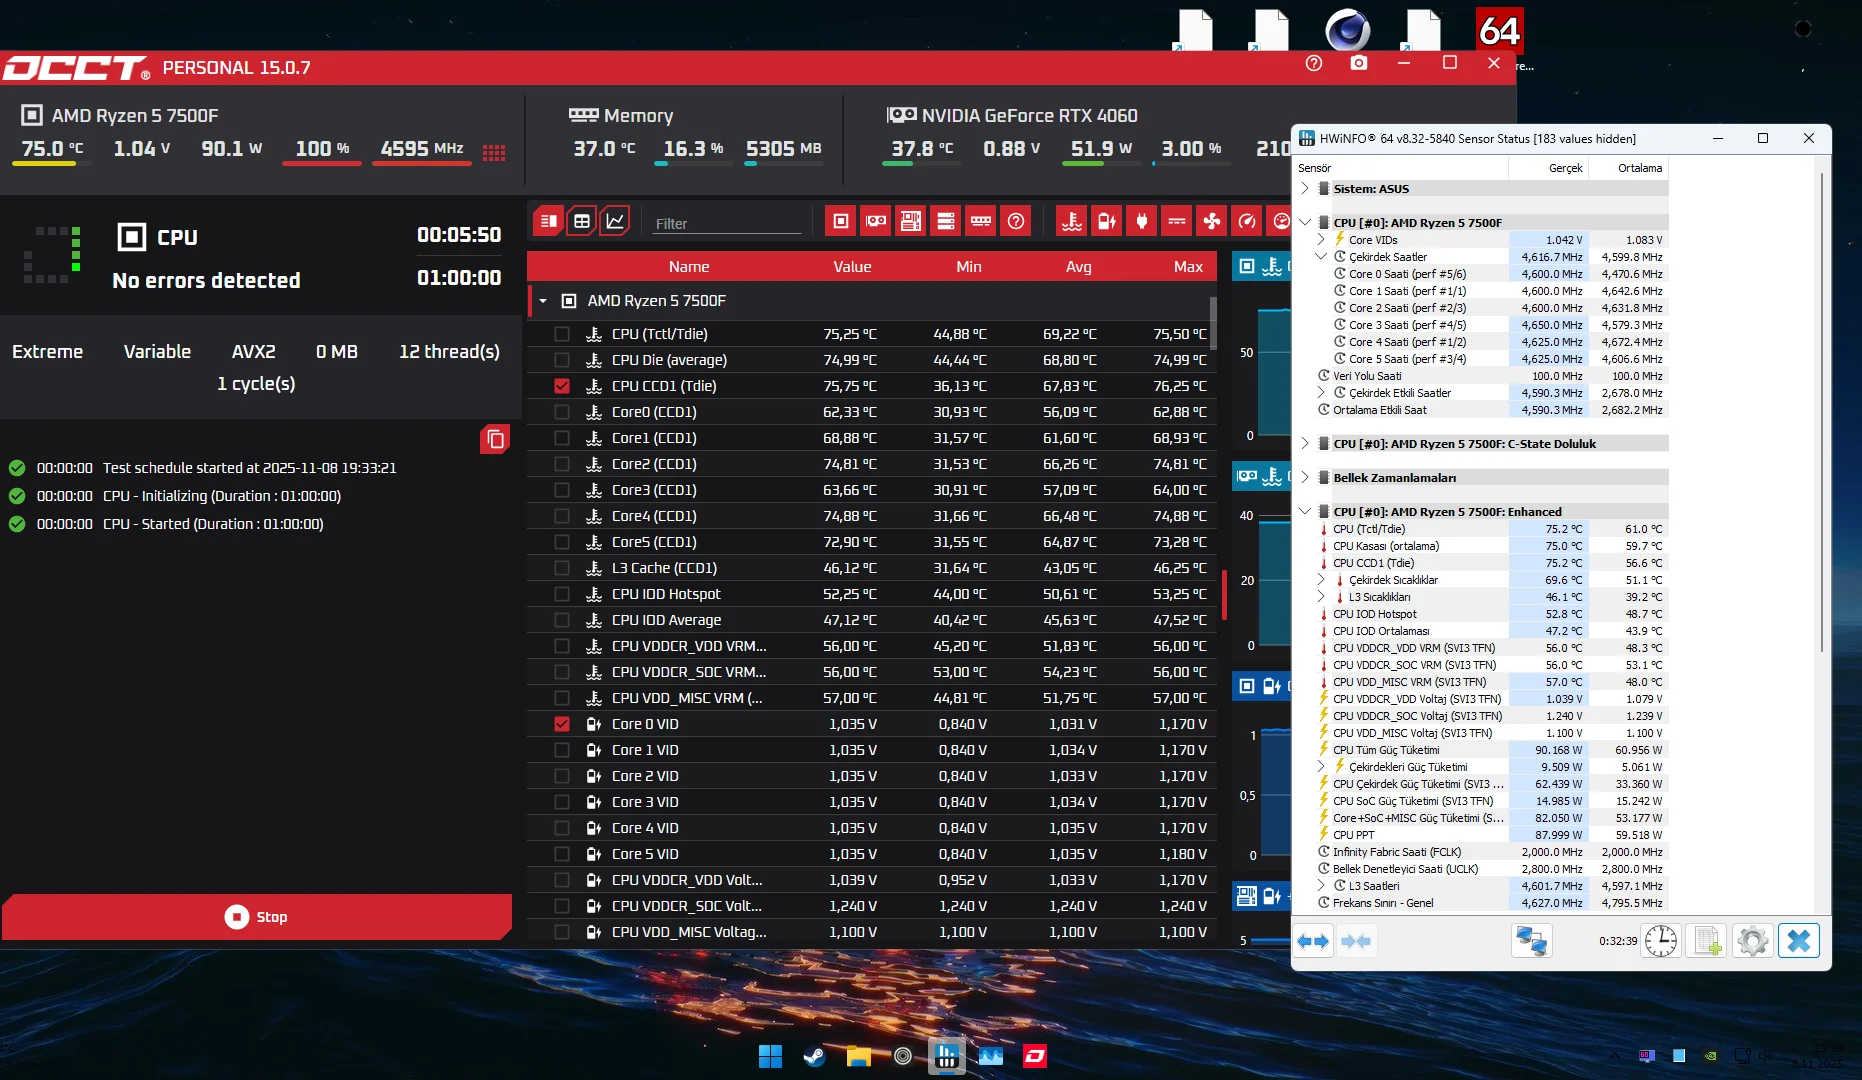
Task: Uncheck the CPU CCD1 (Tdie) checkbox
Action: (562, 386)
